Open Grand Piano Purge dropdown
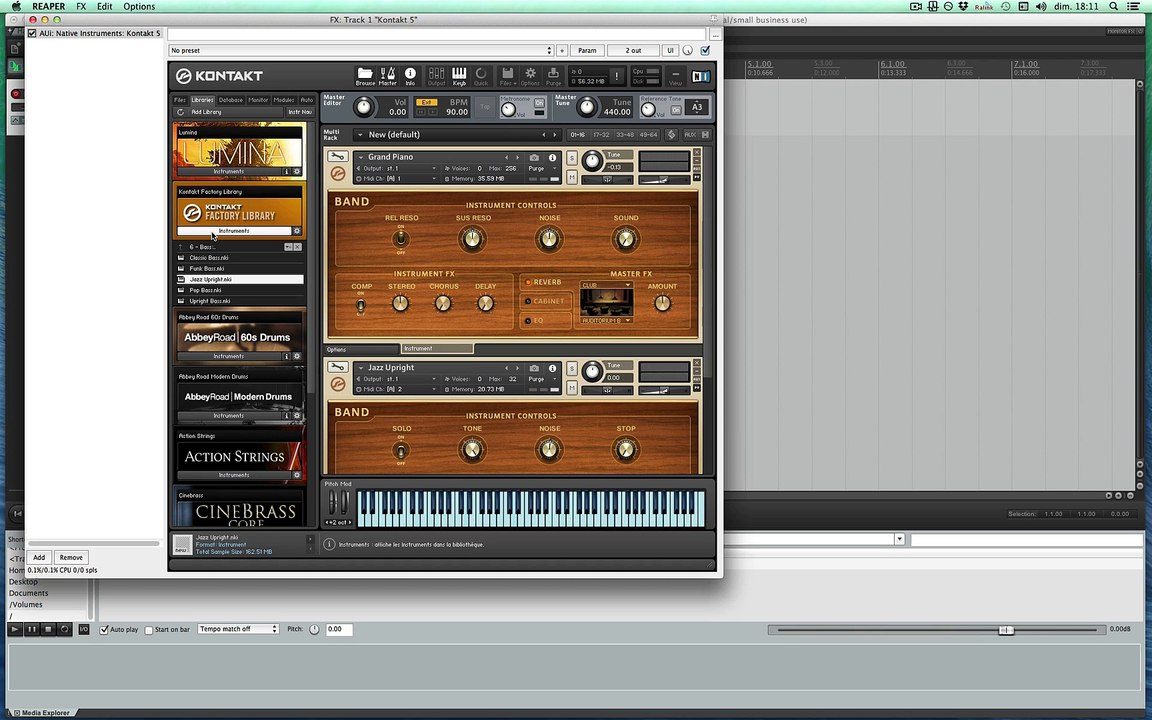Image resolution: width=1152 pixels, height=720 pixels. pyautogui.click(x=542, y=168)
